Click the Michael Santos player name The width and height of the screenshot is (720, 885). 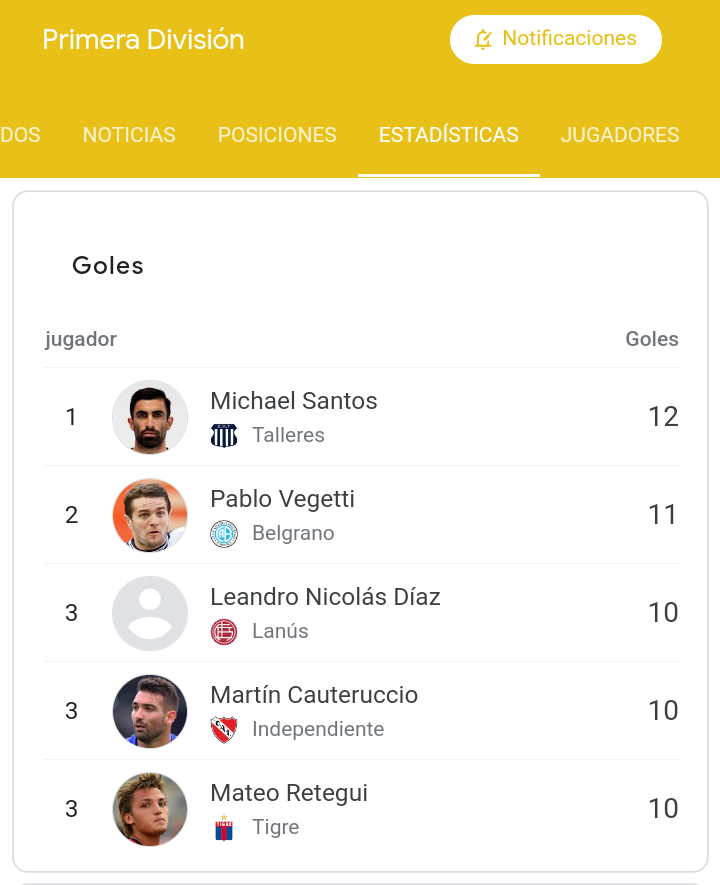[x=294, y=401]
